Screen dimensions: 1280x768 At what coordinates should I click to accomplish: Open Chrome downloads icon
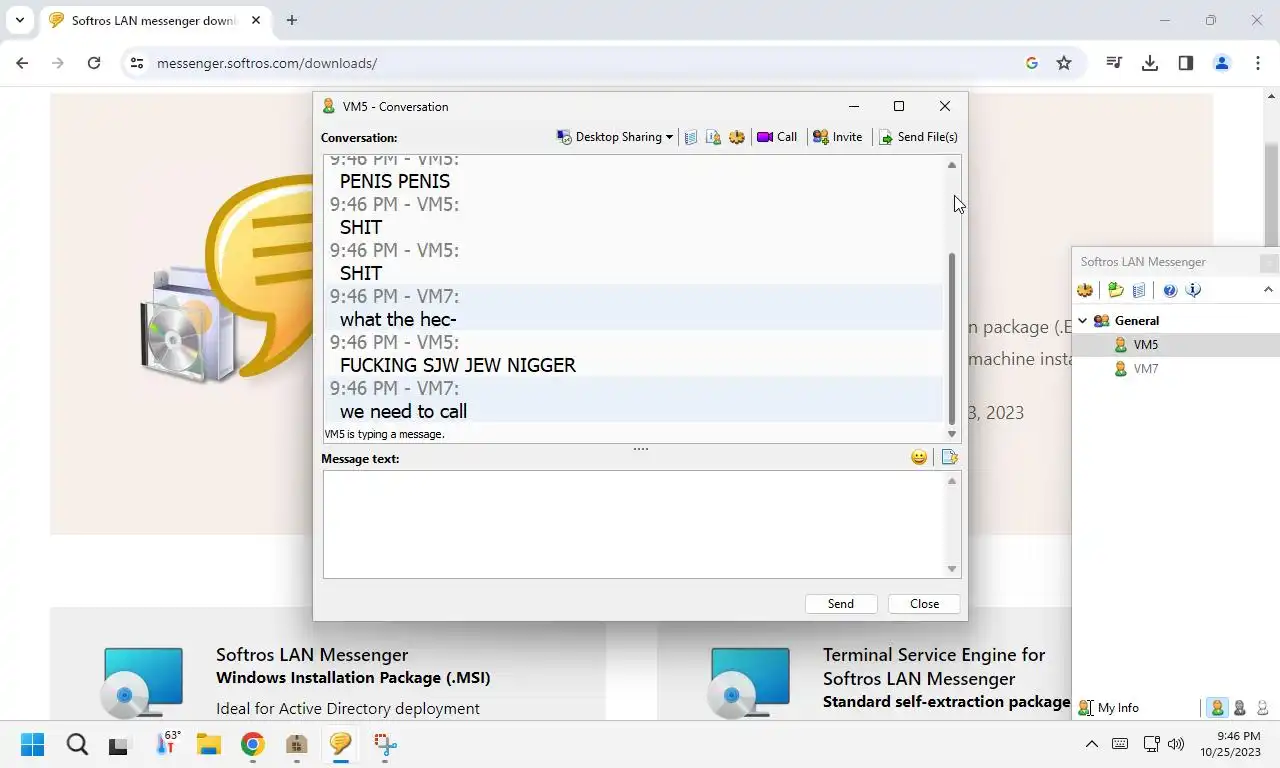(x=1150, y=63)
